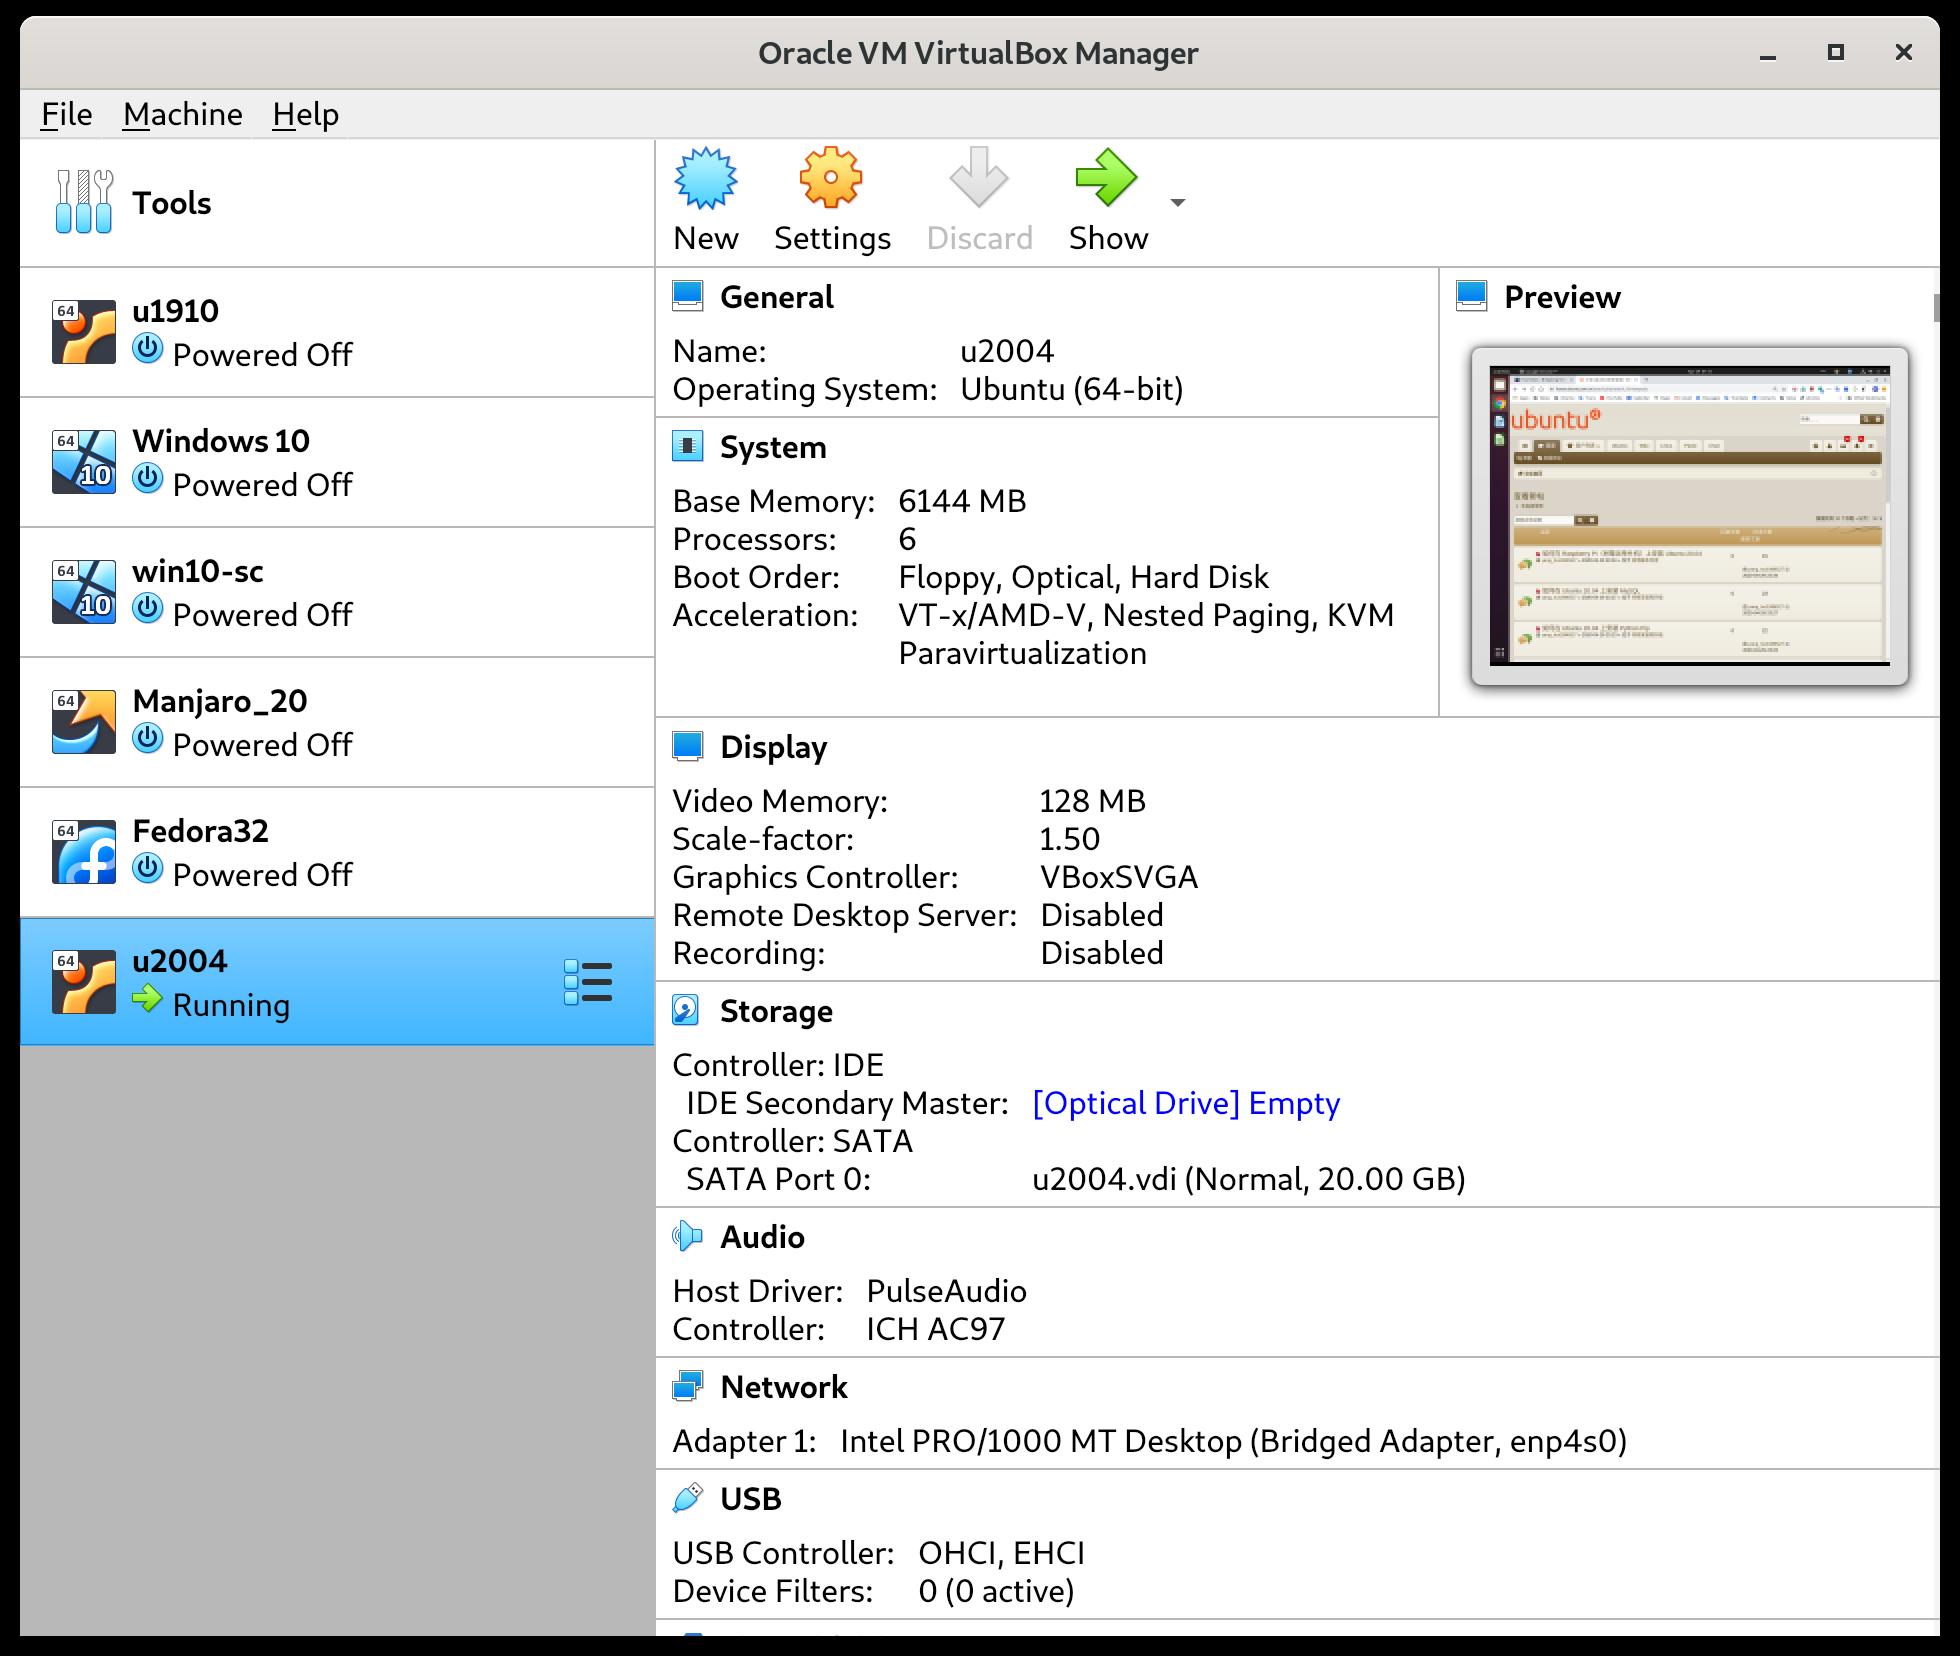
Task: Click the Discard down-arrow icon
Action: click(978, 178)
